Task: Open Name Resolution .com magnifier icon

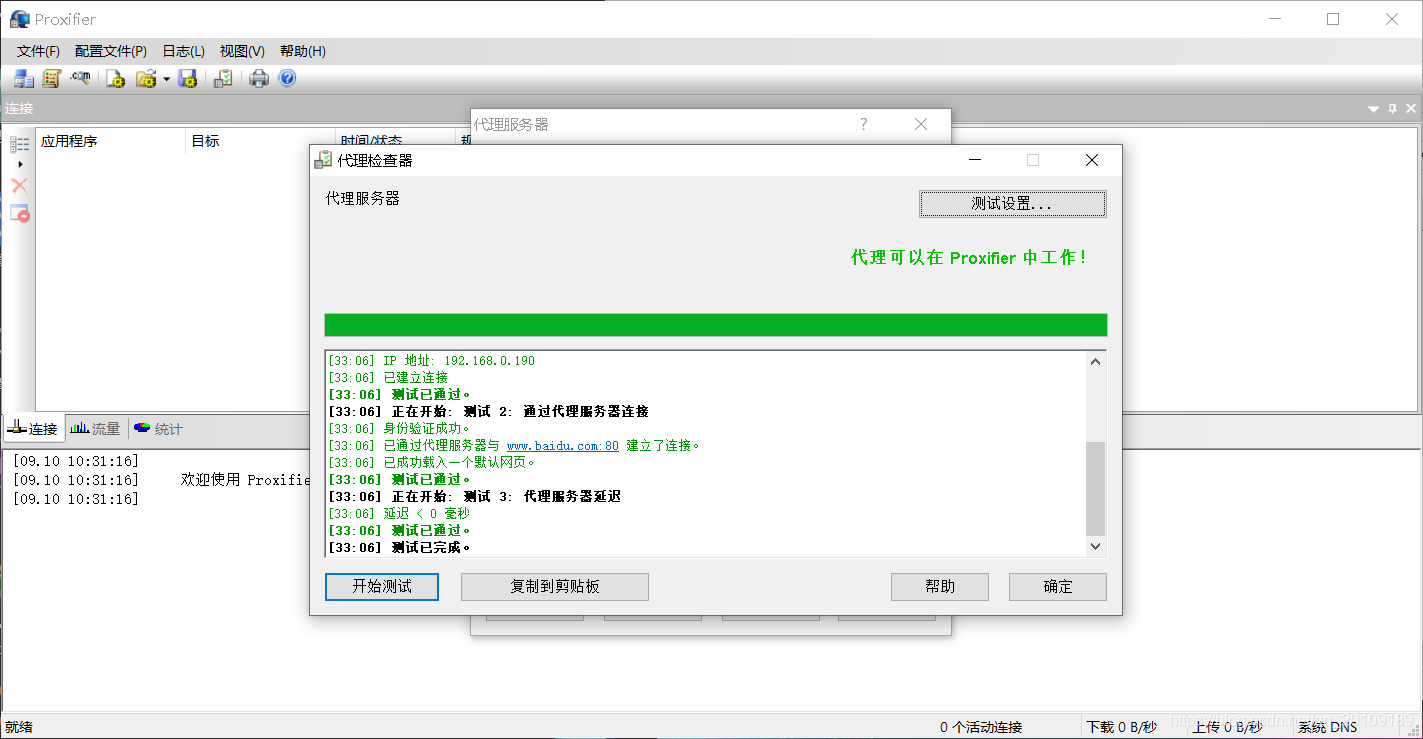Action: (x=80, y=78)
